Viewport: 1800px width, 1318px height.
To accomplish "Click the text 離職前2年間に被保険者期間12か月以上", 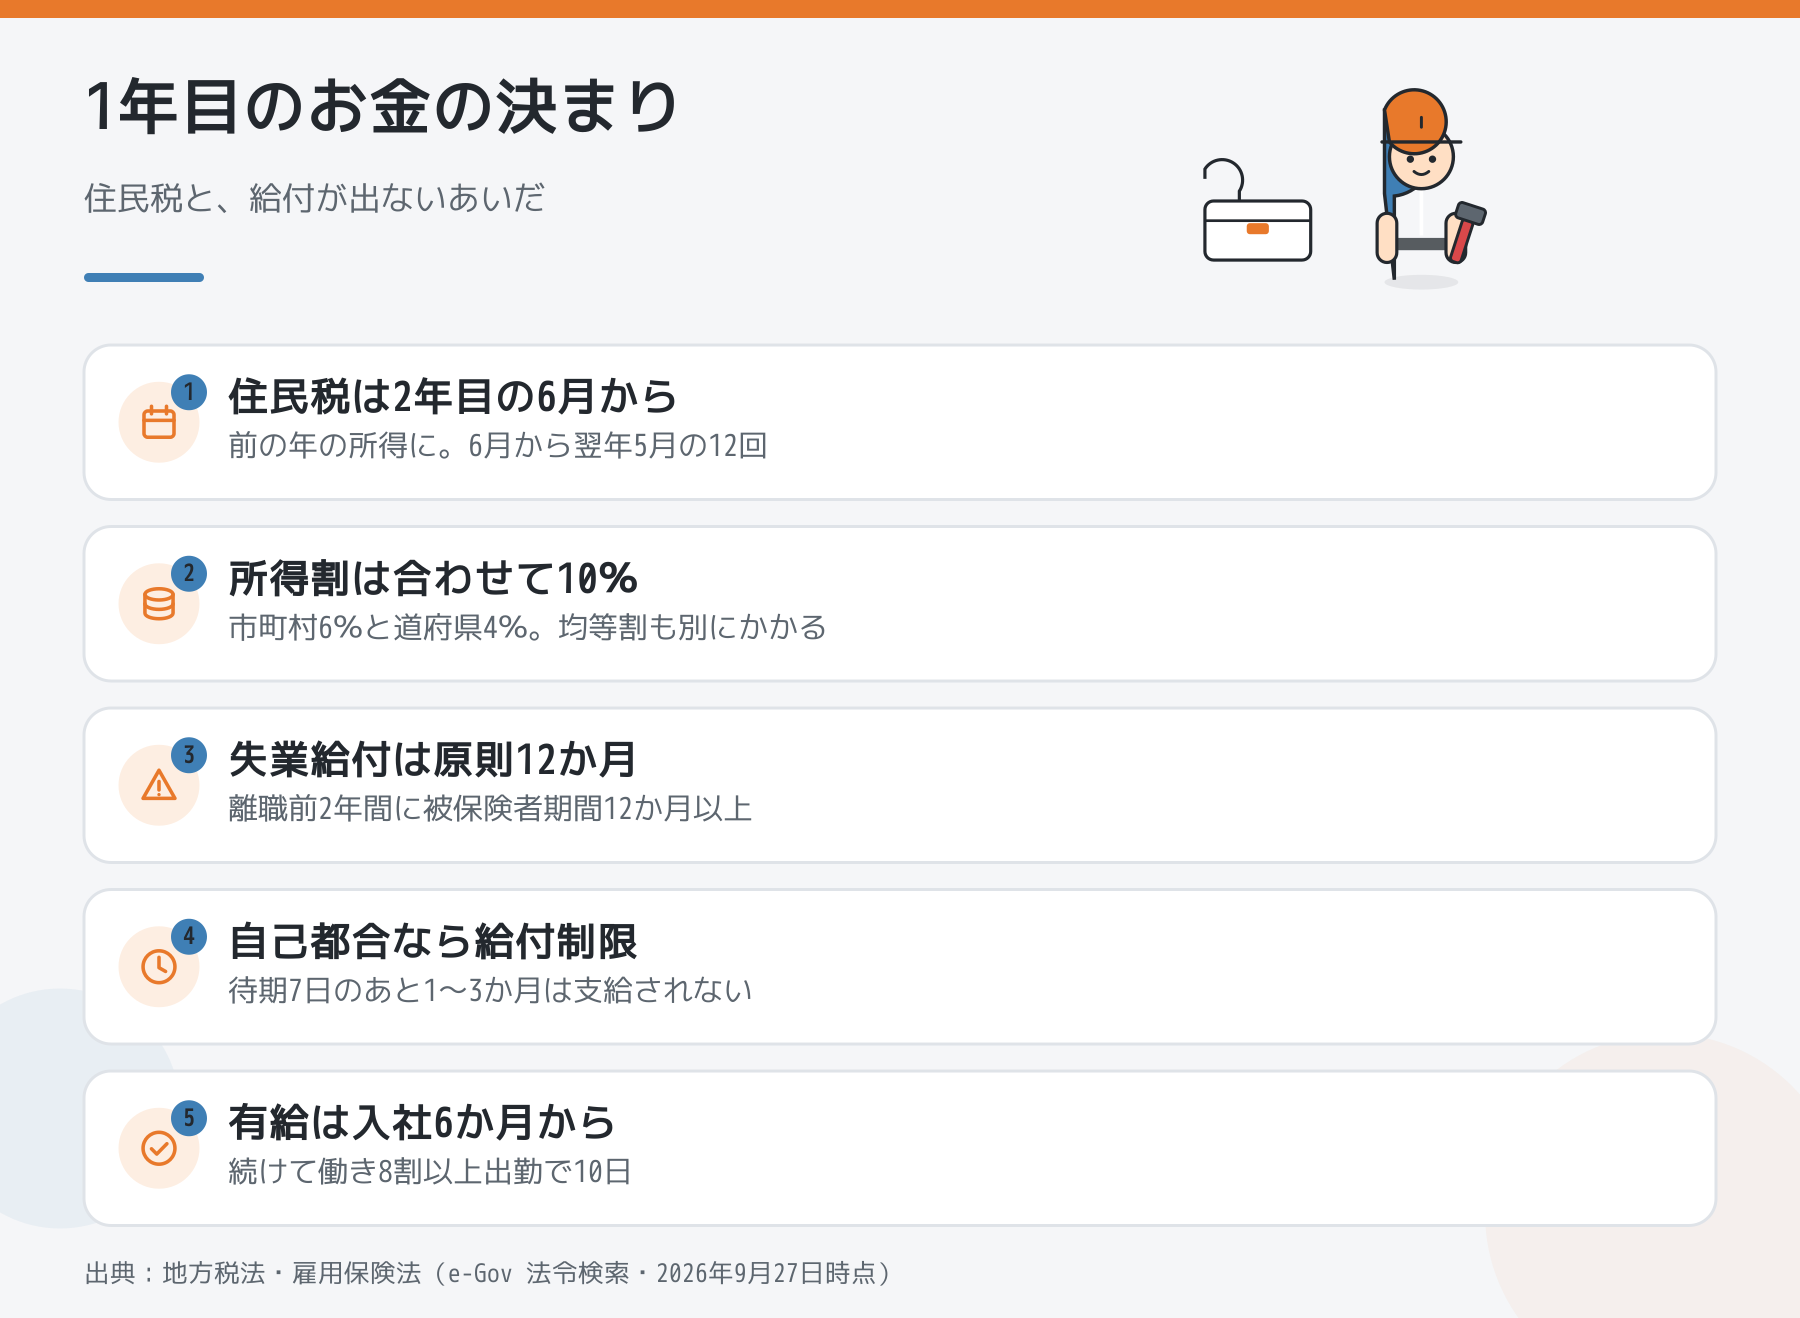I will 490,808.
